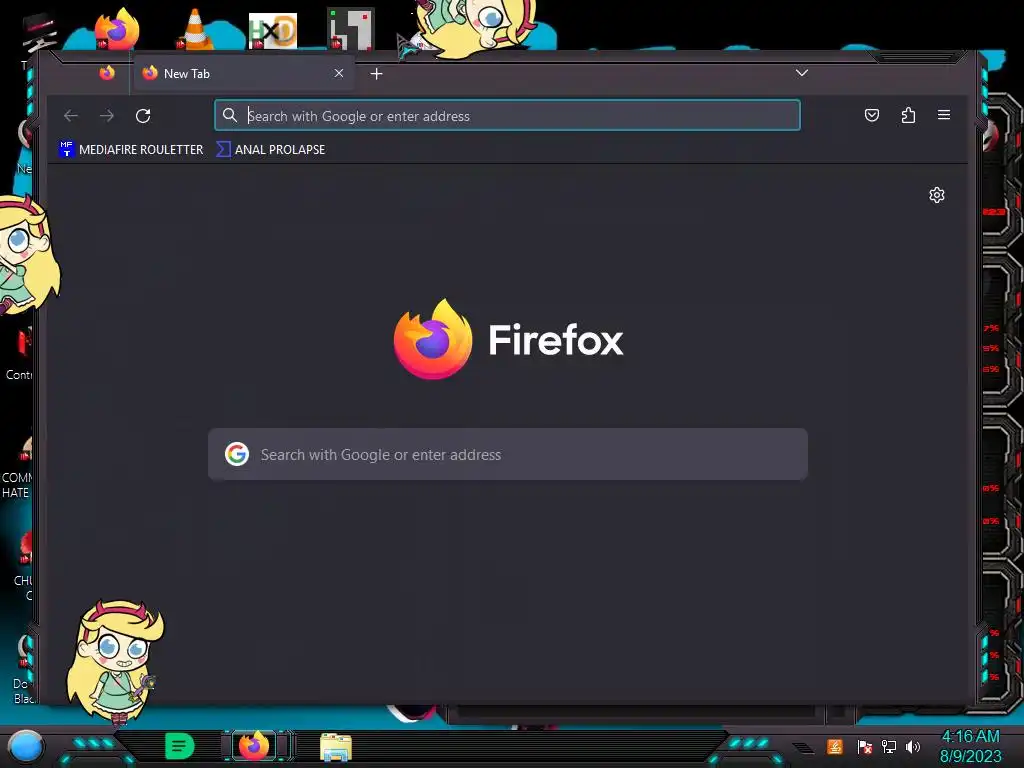Screen dimensions: 1024x768
Task: Expand the list all tabs chevron
Action: pos(802,72)
